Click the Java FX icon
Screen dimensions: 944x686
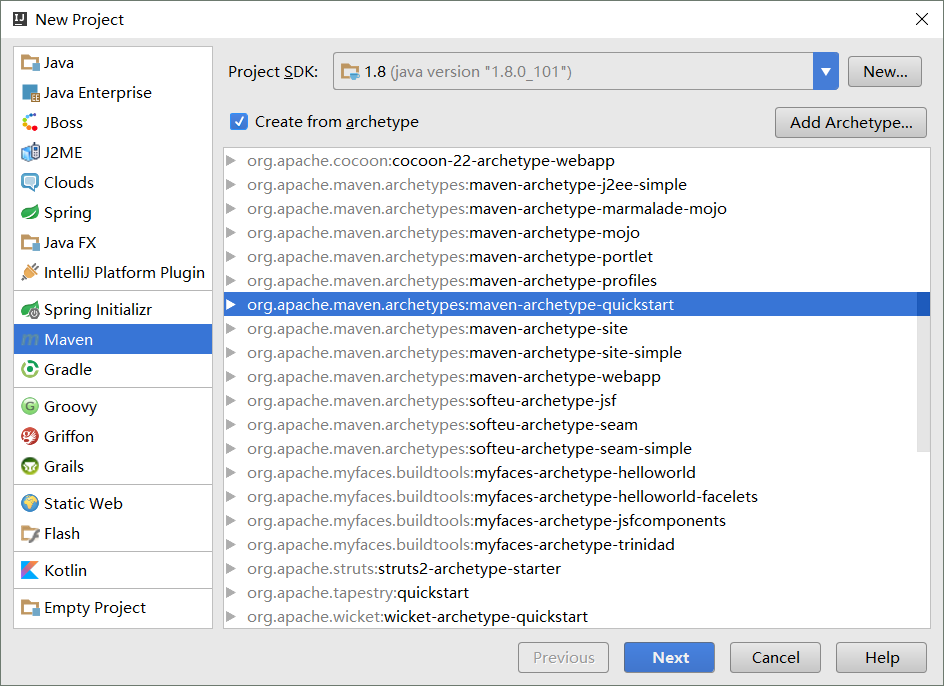pyautogui.click(x=30, y=243)
